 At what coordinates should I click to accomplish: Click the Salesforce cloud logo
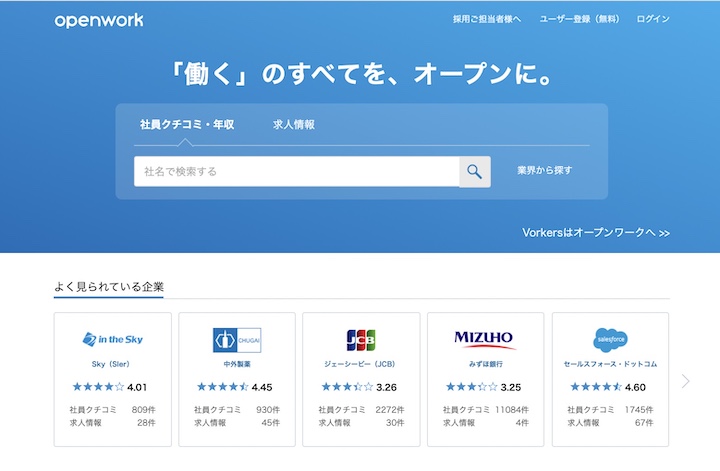[x=609, y=339]
